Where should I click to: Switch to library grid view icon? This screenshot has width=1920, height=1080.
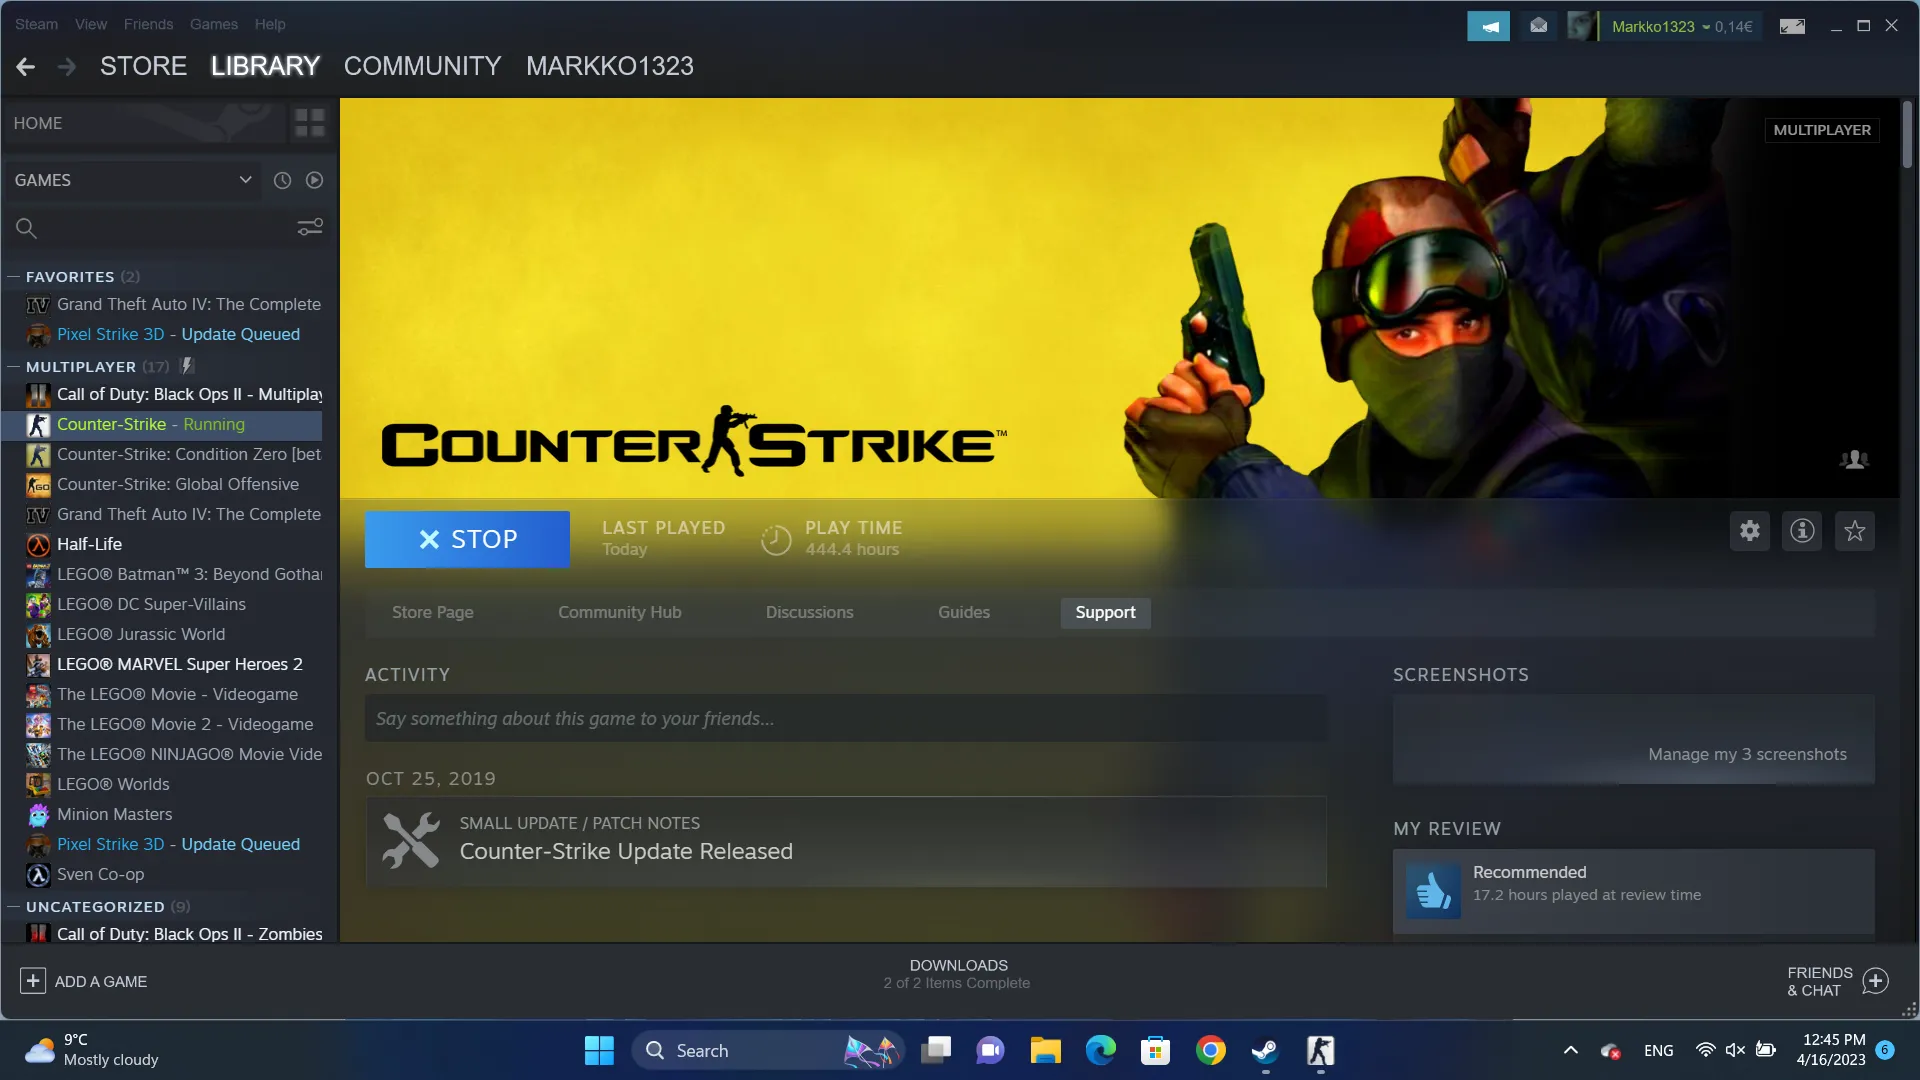(310, 123)
